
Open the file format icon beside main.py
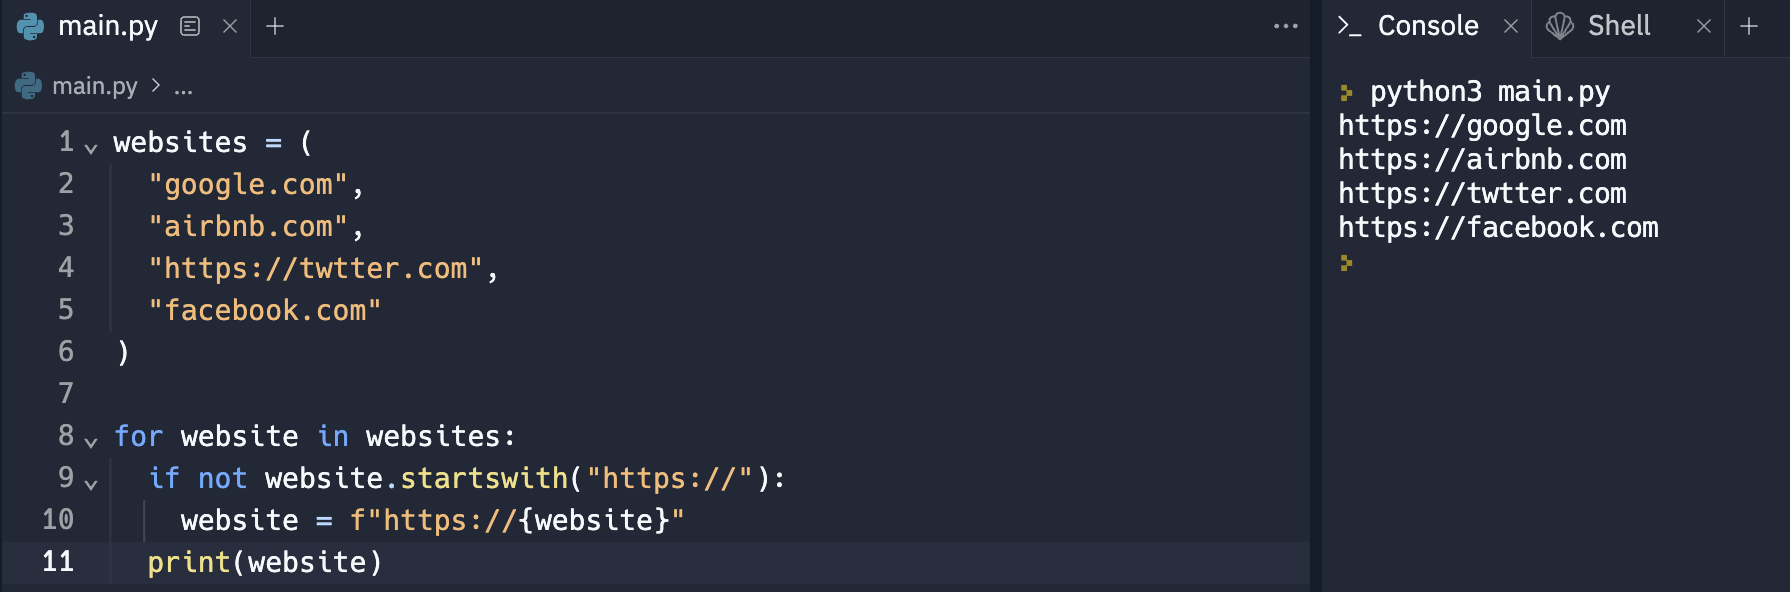coord(190,27)
